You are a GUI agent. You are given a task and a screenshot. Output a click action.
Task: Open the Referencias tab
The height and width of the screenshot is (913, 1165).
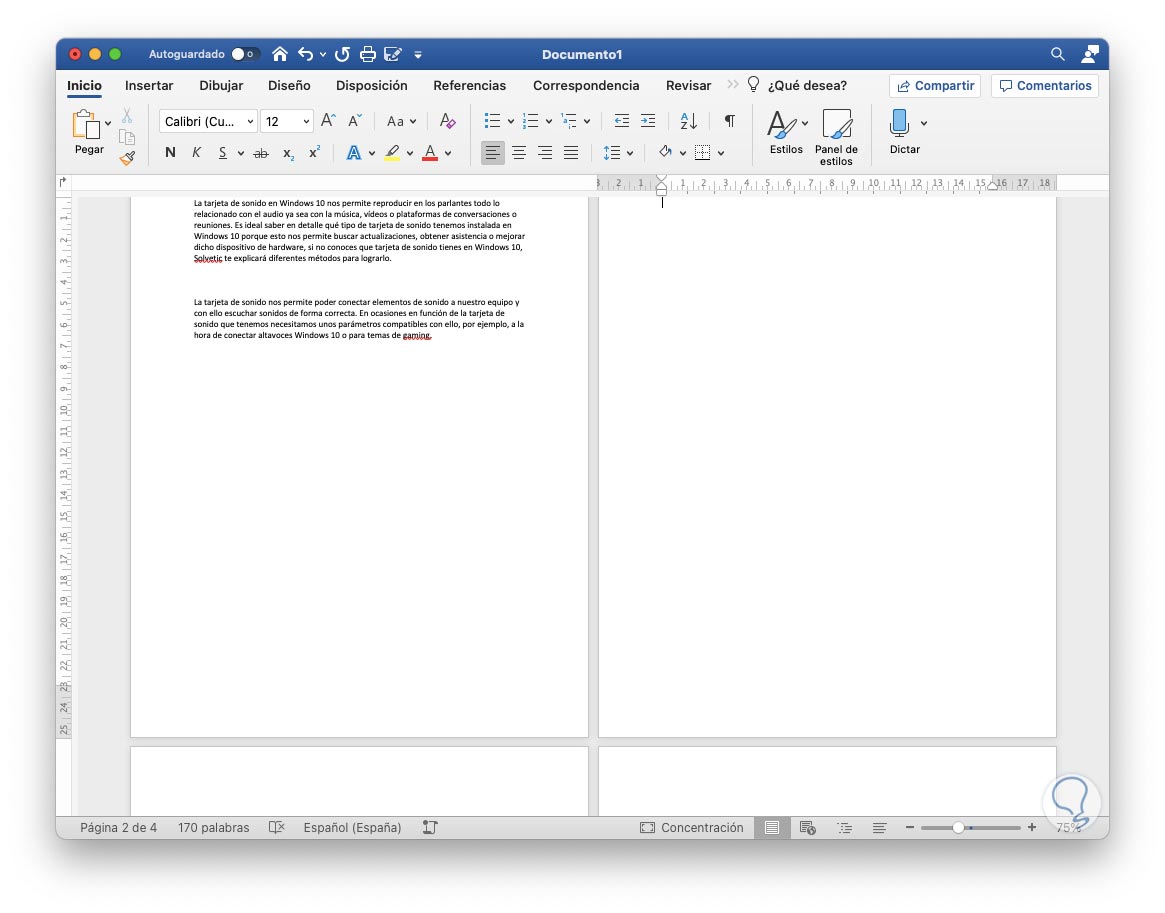470,85
